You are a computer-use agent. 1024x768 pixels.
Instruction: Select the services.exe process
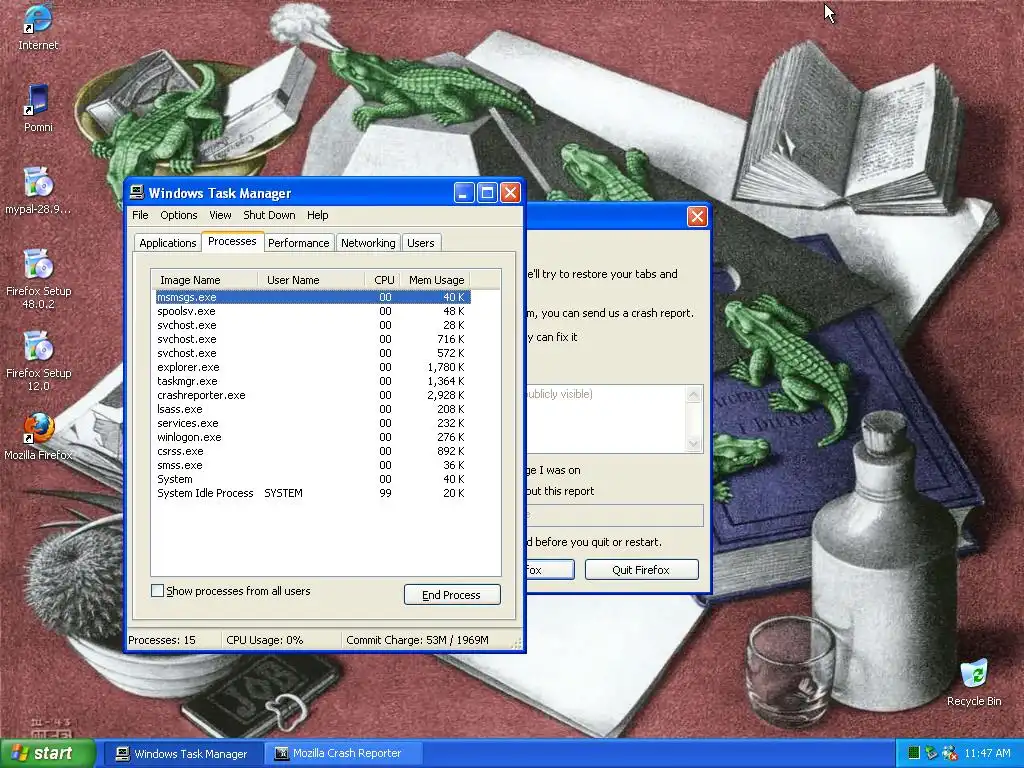click(312, 423)
